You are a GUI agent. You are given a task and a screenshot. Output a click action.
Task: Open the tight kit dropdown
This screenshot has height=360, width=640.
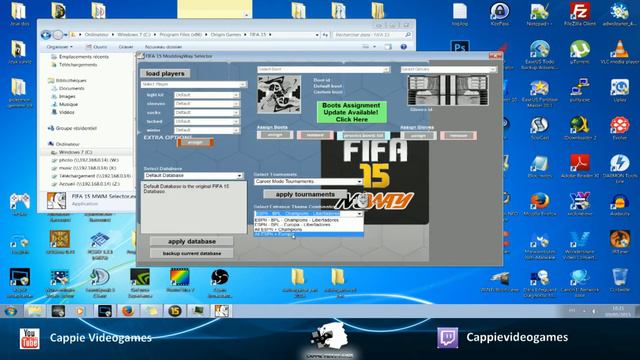coord(207,95)
